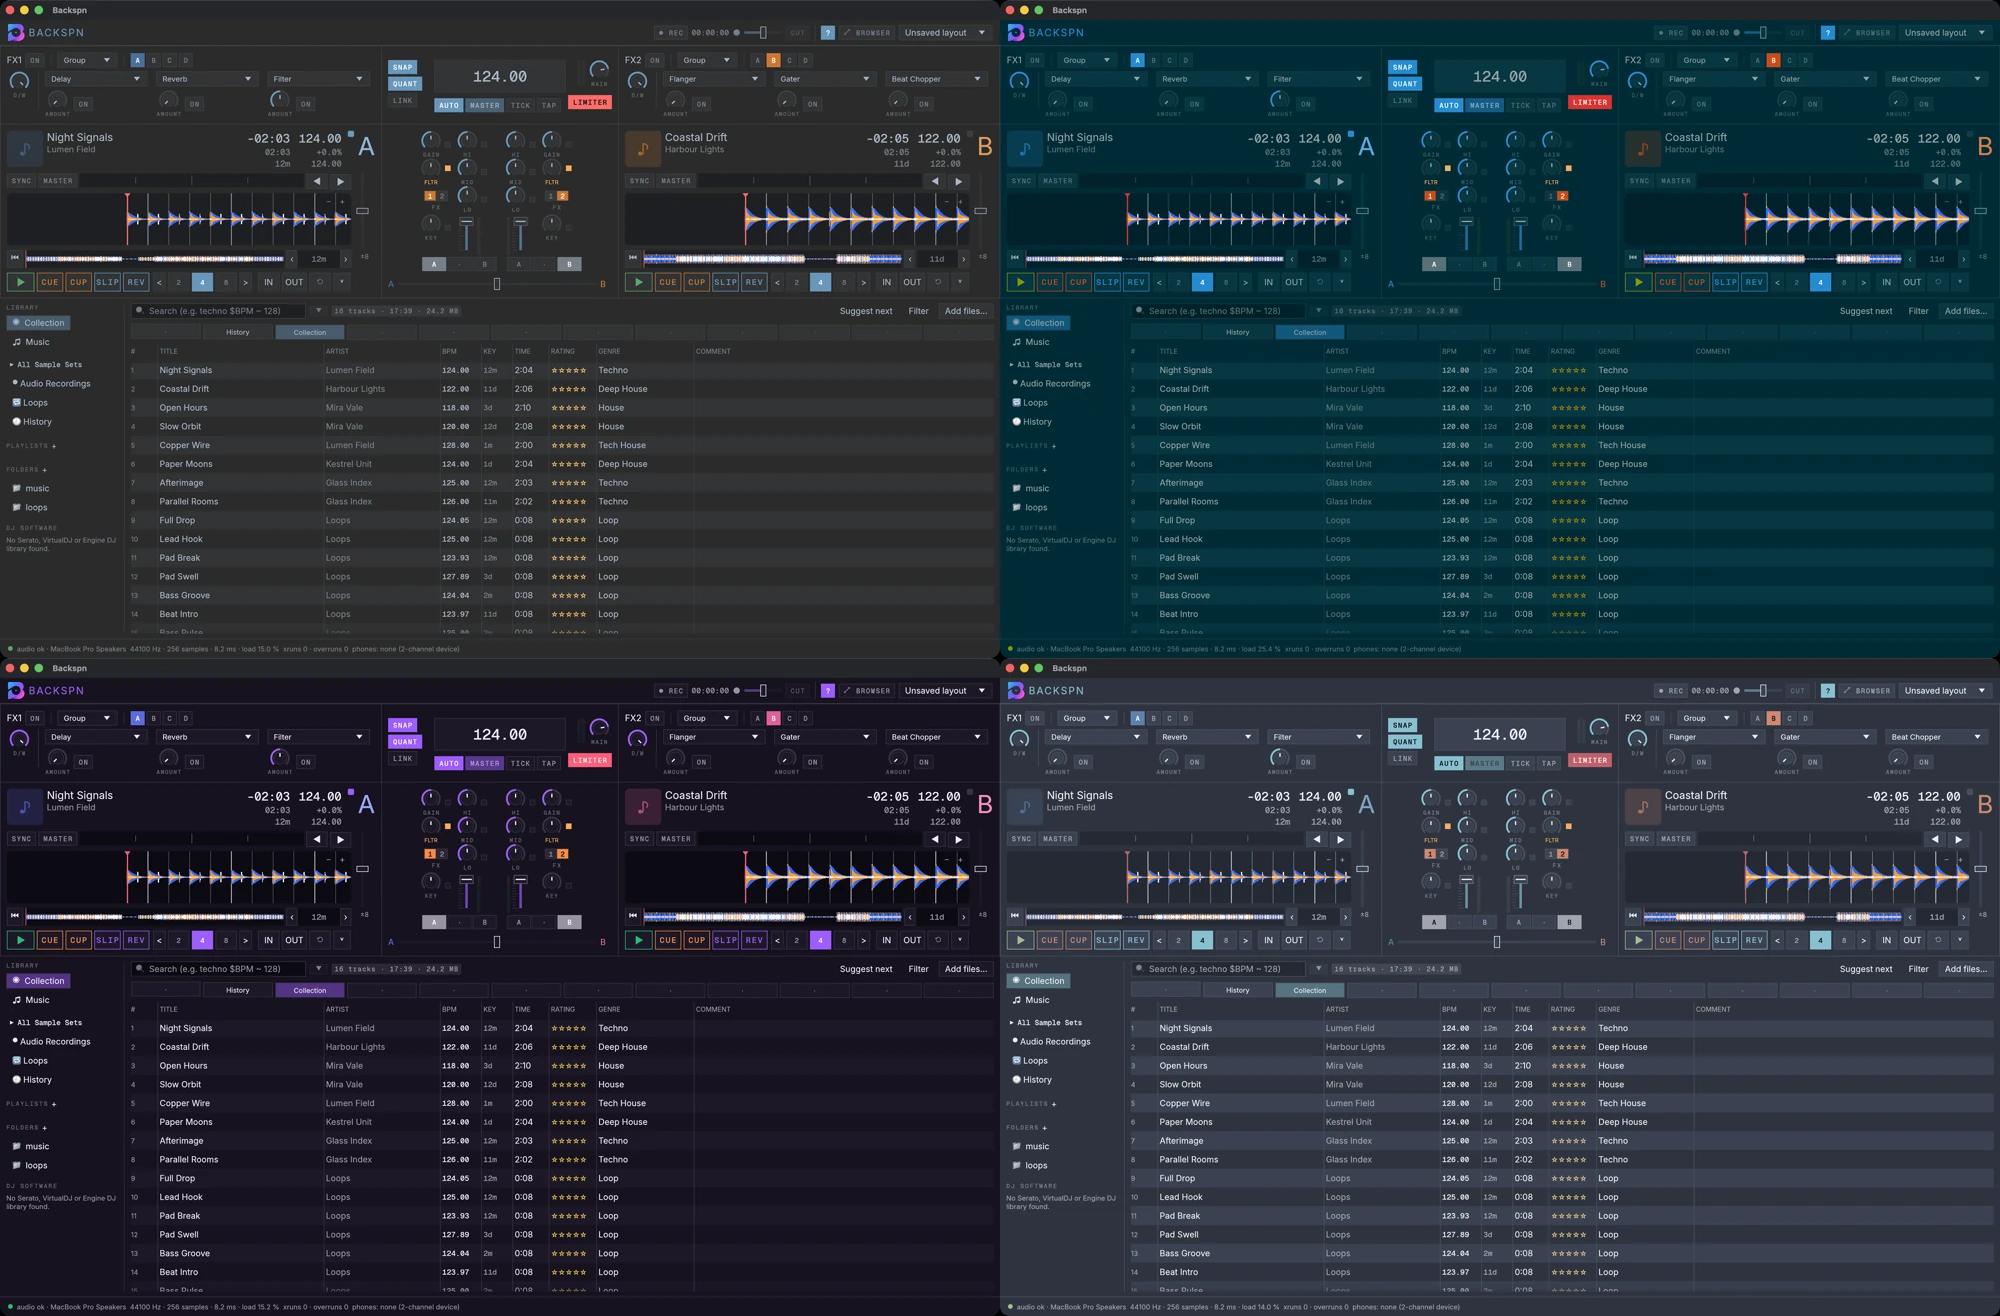Toggle FX1 ON switch in top-left window
Image resolution: width=2000 pixels, height=1316 pixels.
pos(35,60)
